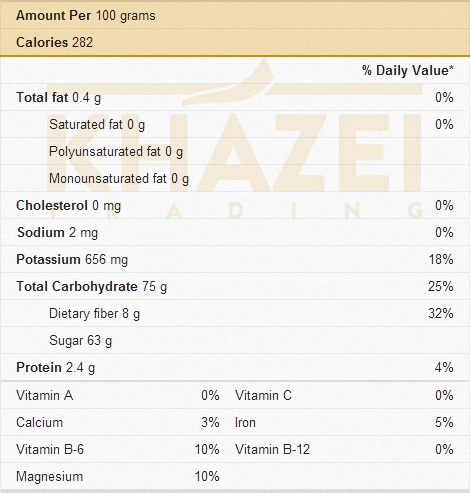The width and height of the screenshot is (470, 493).
Task: Click the % Daily Value* heading
Action: coord(408,70)
